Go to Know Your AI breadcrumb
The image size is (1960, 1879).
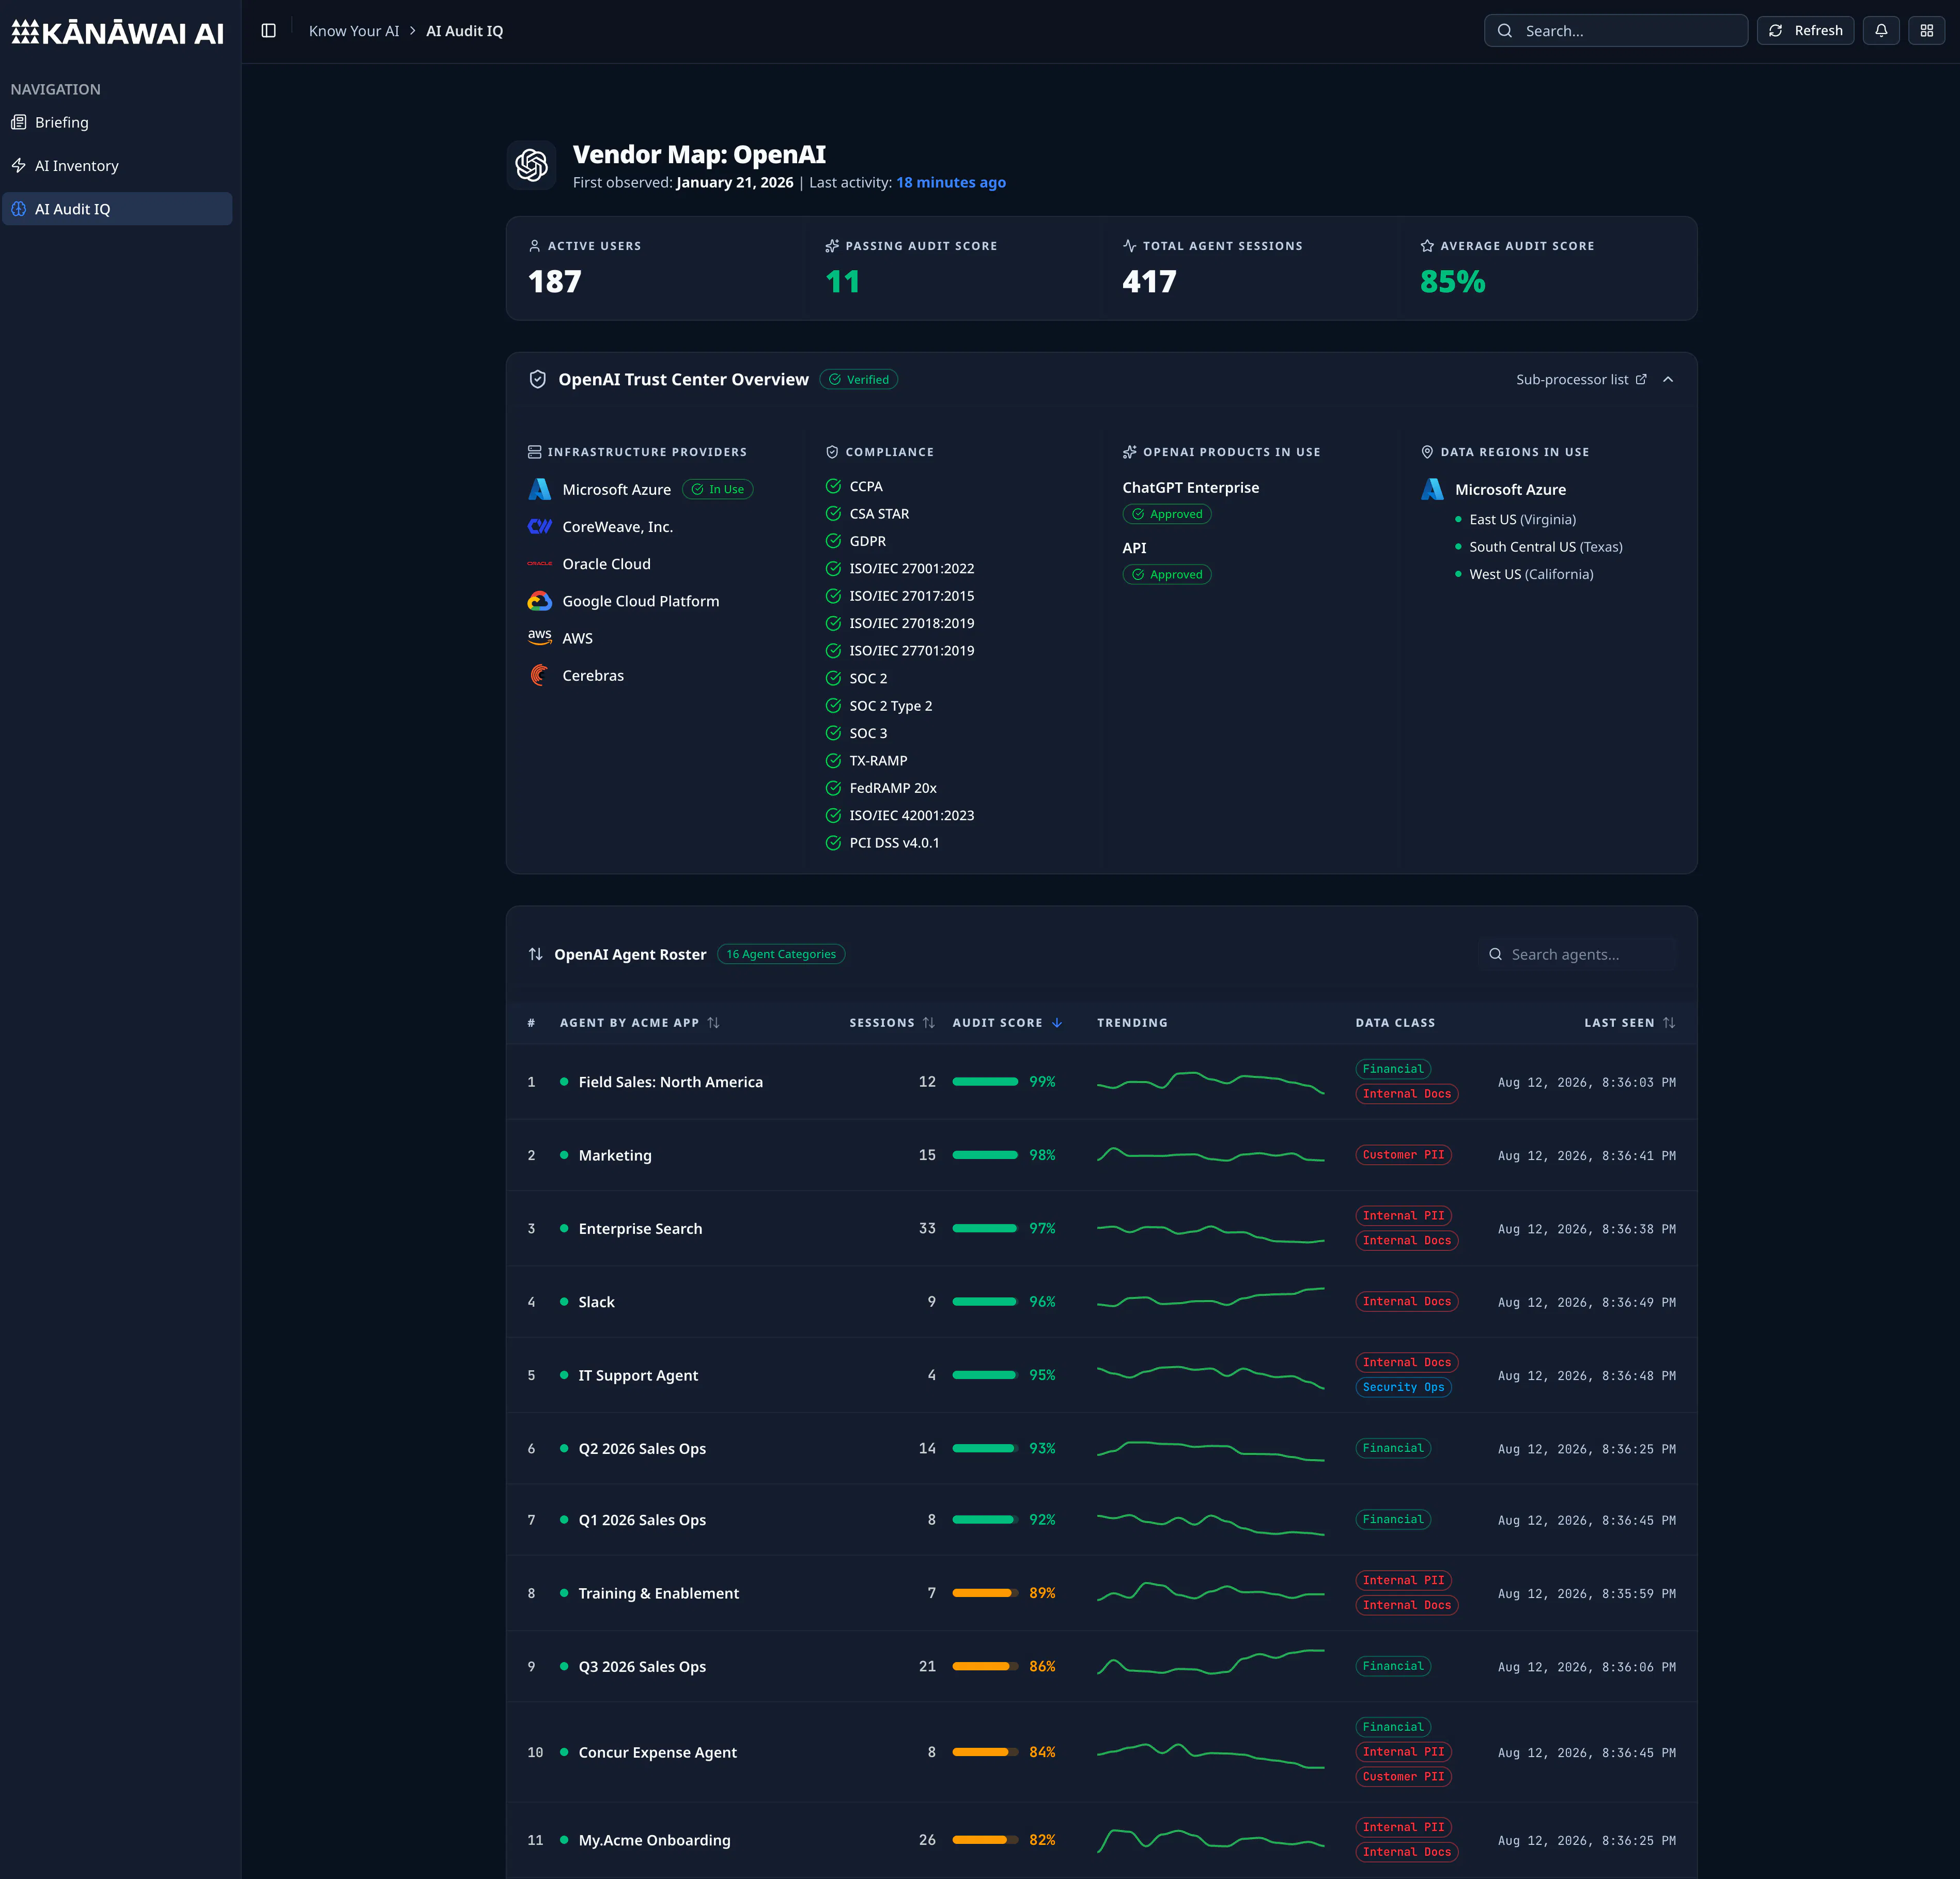tap(354, 31)
